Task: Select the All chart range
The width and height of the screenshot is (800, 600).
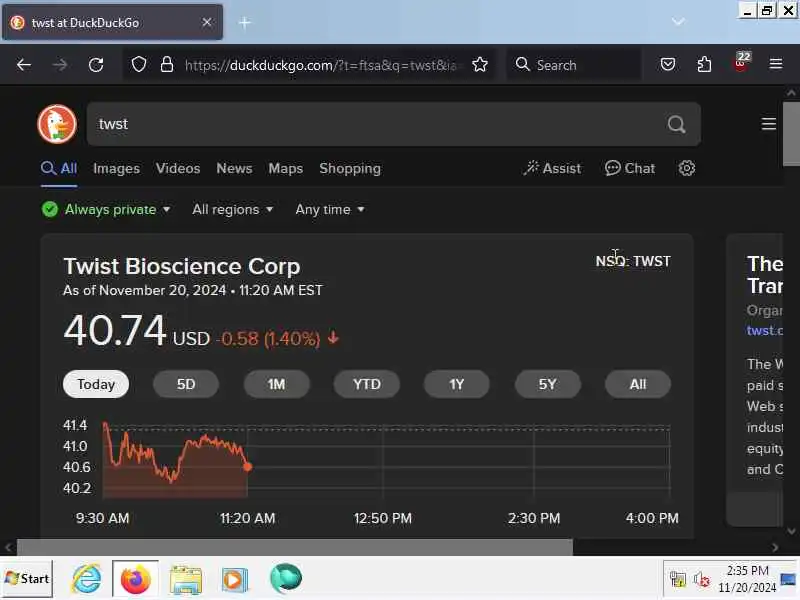Action: 638,384
